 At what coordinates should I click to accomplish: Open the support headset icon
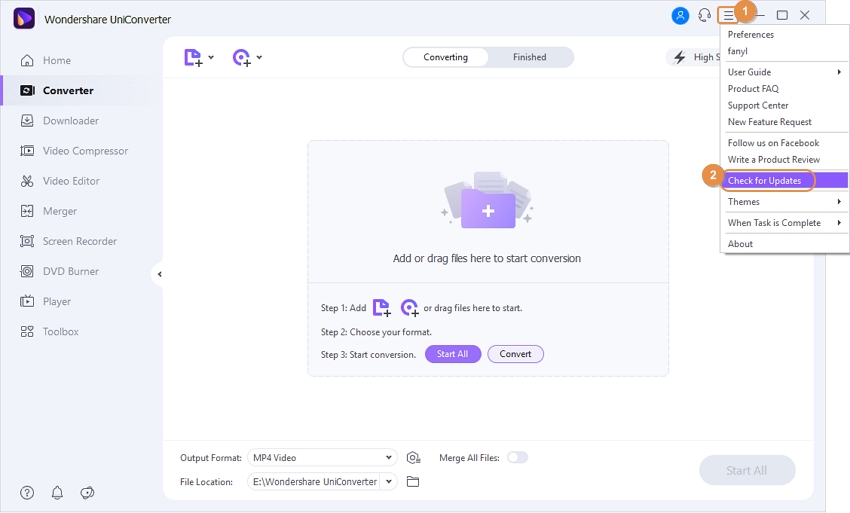[x=705, y=15]
